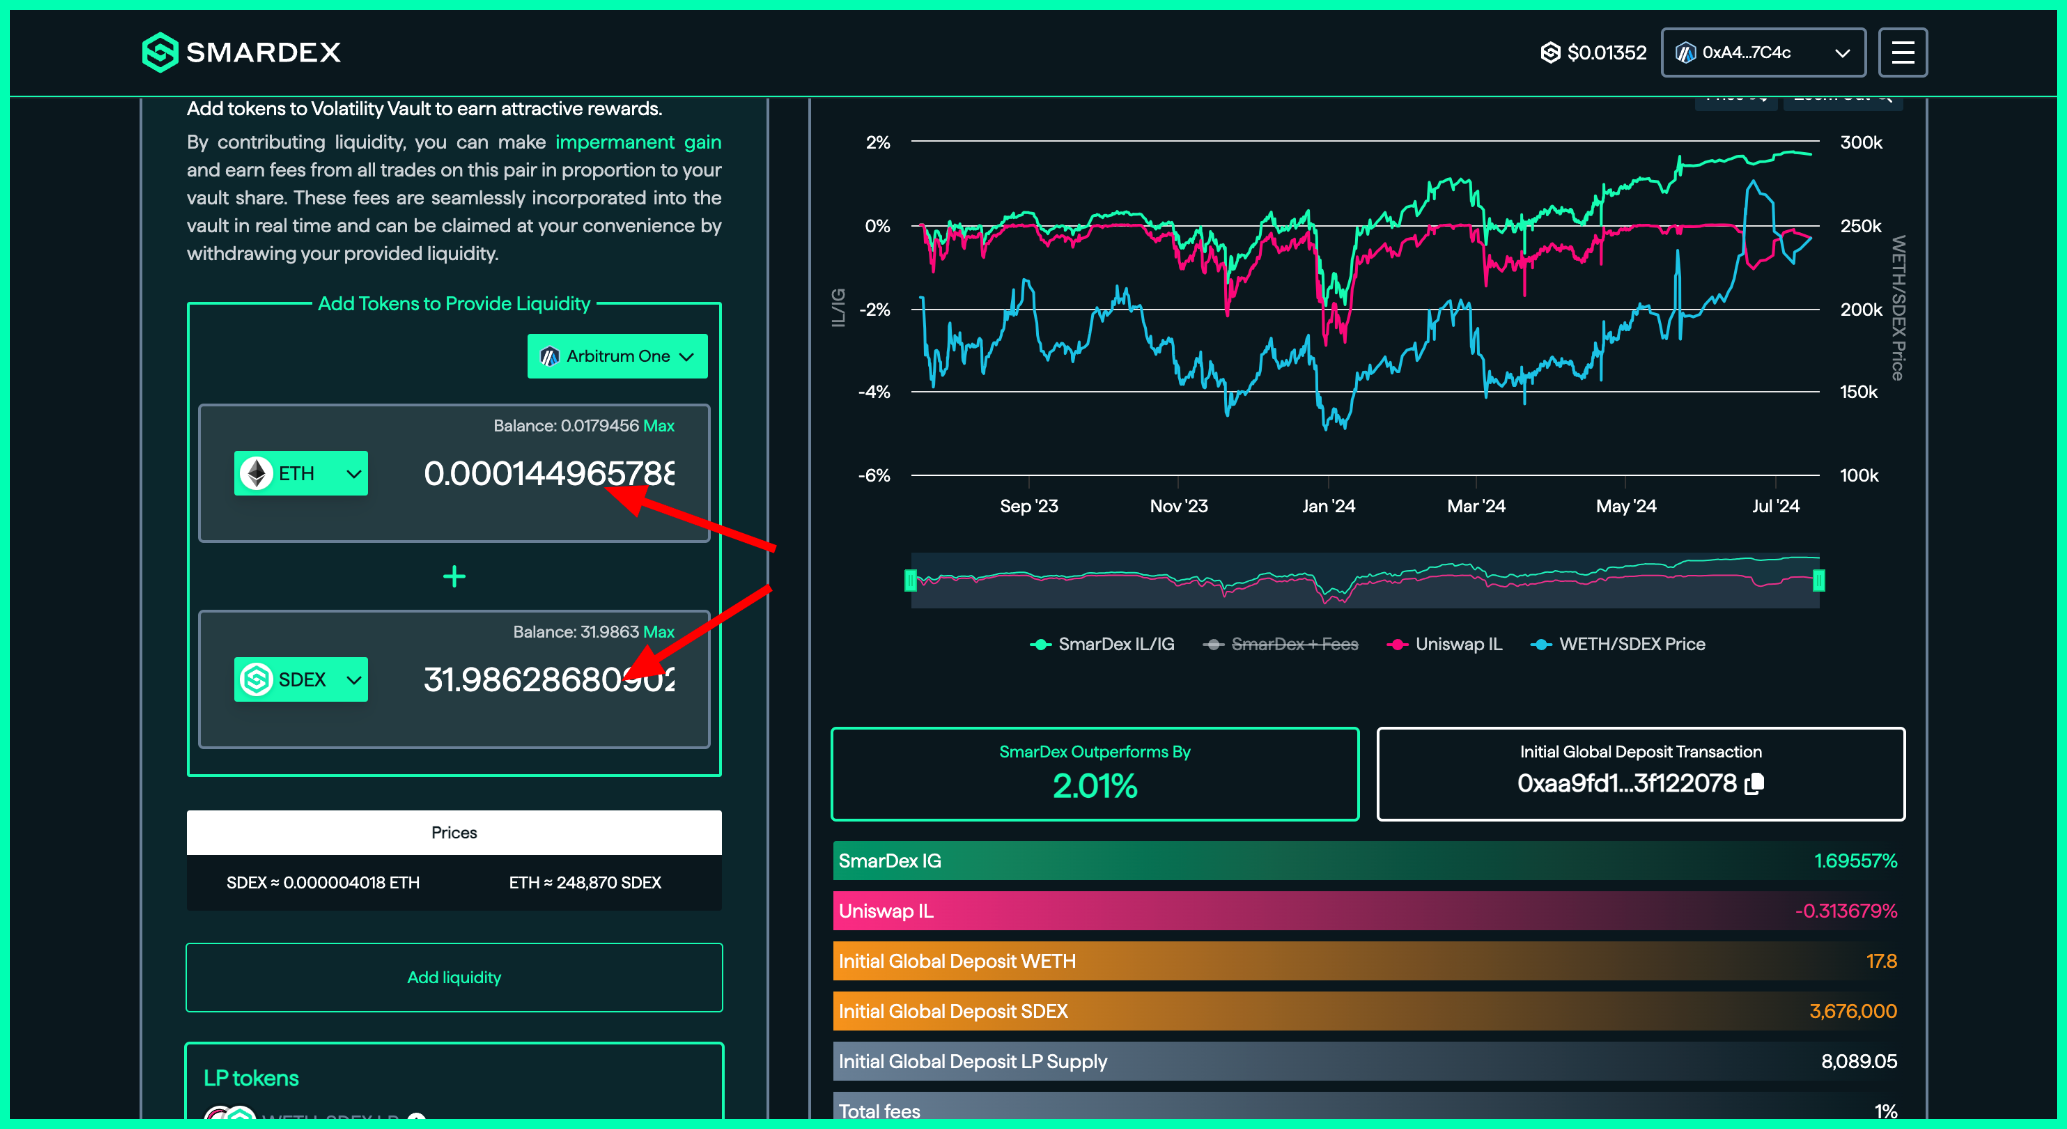Hide the Uniswap IL chart series
Viewport: 2067px width, 1129px height.
click(1445, 644)
